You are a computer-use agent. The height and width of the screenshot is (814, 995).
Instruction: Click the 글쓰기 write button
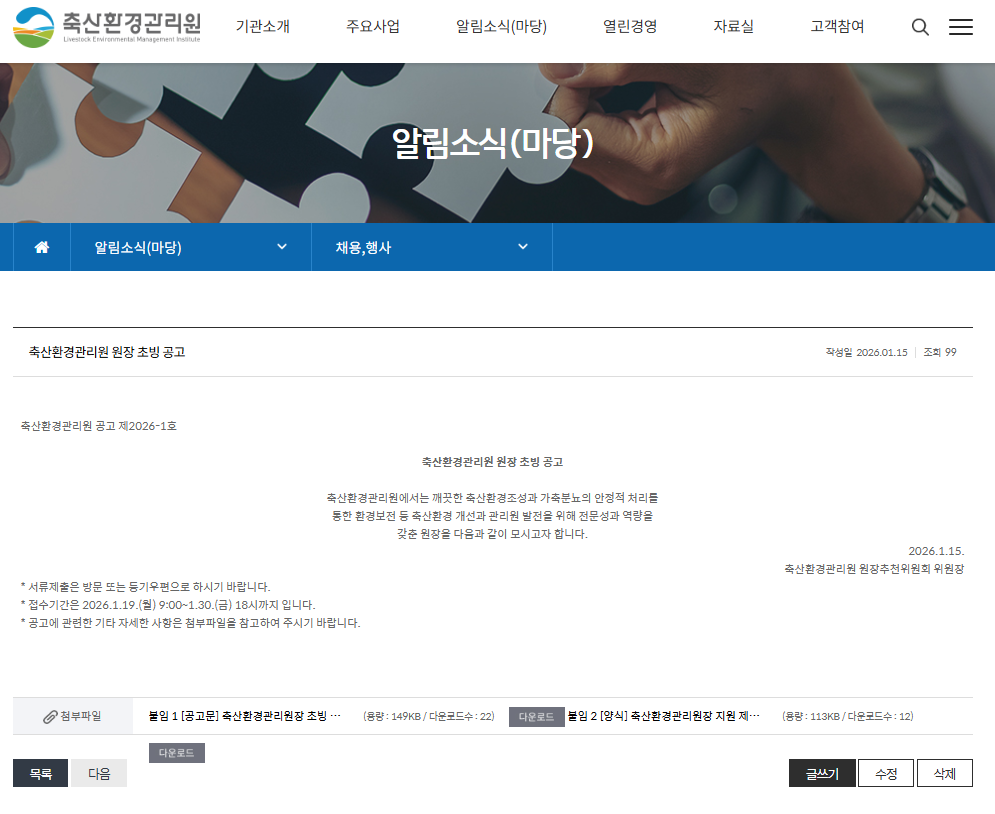(821, 772)
